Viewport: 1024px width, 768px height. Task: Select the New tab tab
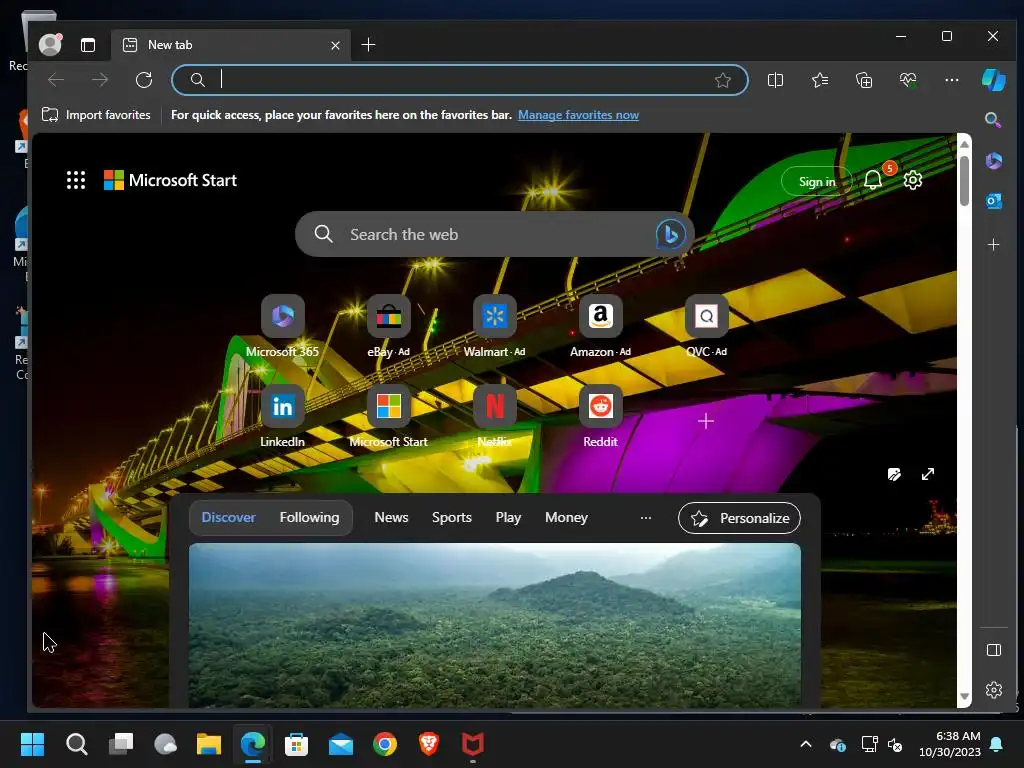230,45
